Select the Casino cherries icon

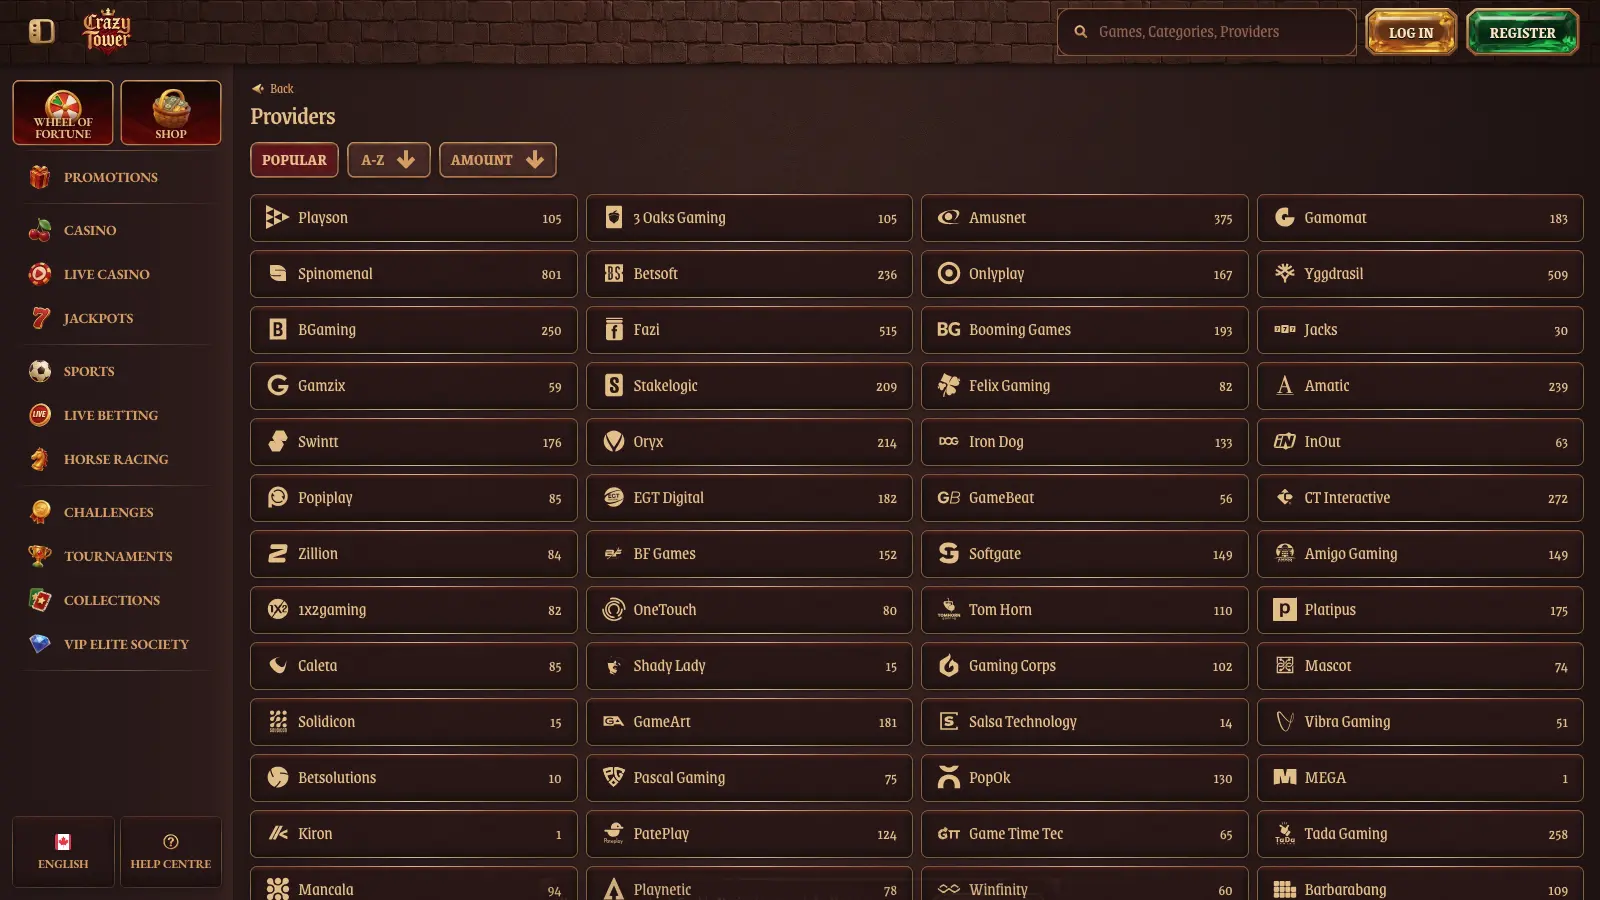coord(40,230)
